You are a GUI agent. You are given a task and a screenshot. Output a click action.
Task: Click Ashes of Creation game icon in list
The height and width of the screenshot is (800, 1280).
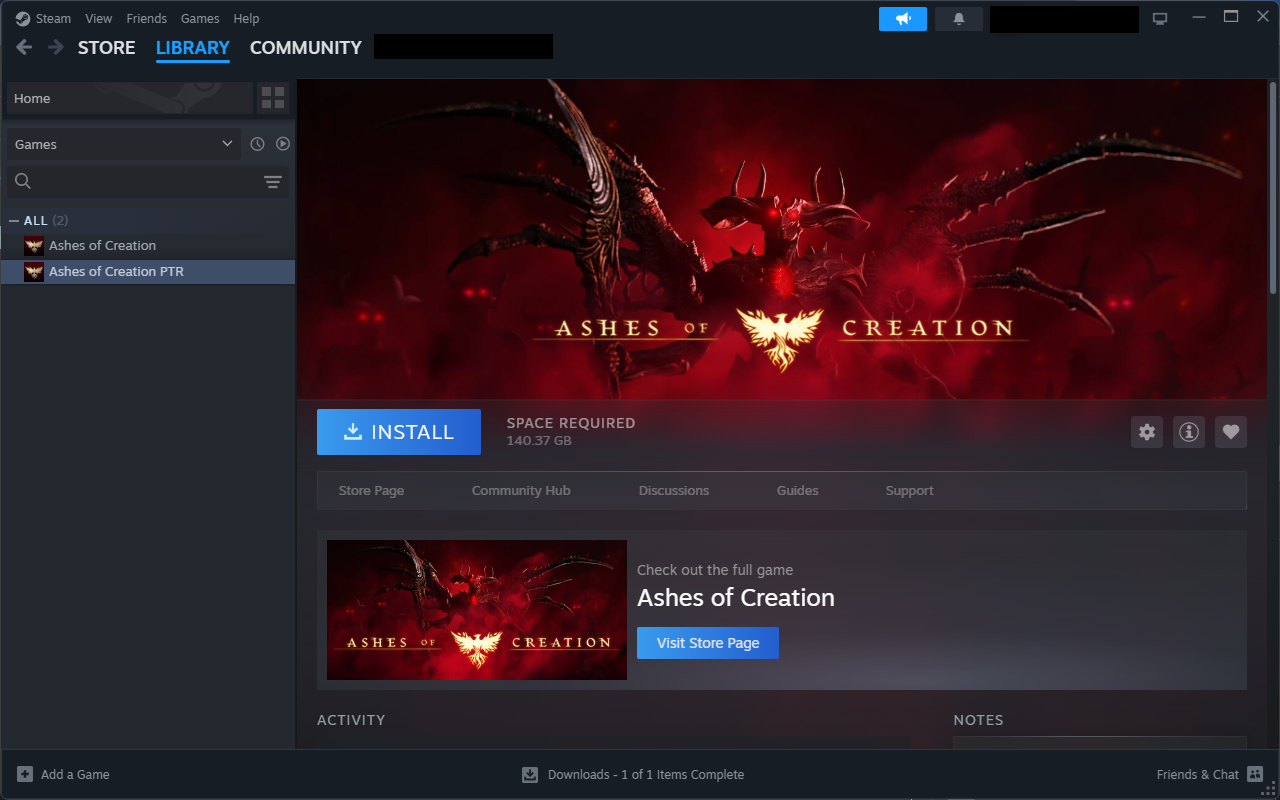point(34,246)
